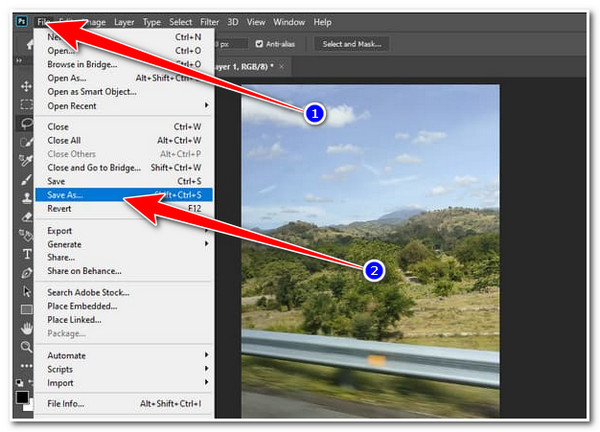Image resolution: width=600 pixels, height=432 pixels.
Task: Select the Lasso tool
Action: point(26,123)
